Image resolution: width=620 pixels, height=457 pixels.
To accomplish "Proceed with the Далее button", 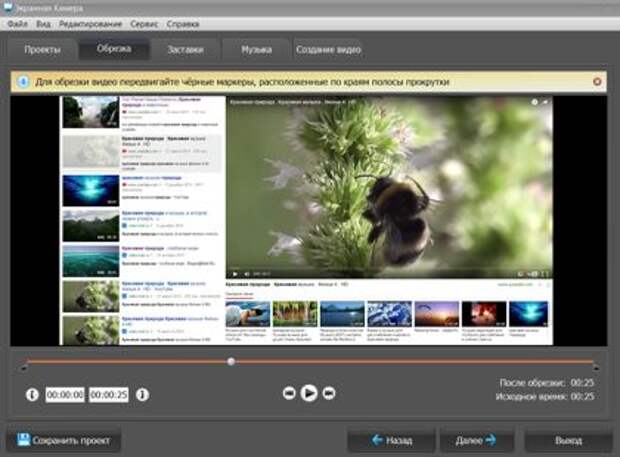I will click(x=476, y=440).
